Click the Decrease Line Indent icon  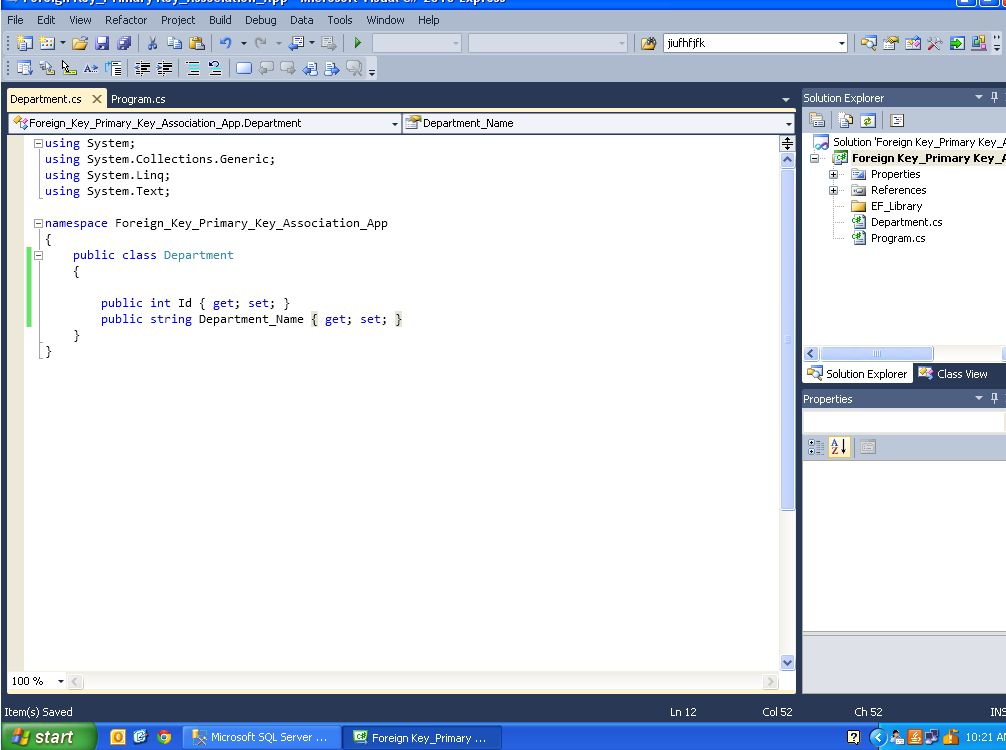coord(142,68)
